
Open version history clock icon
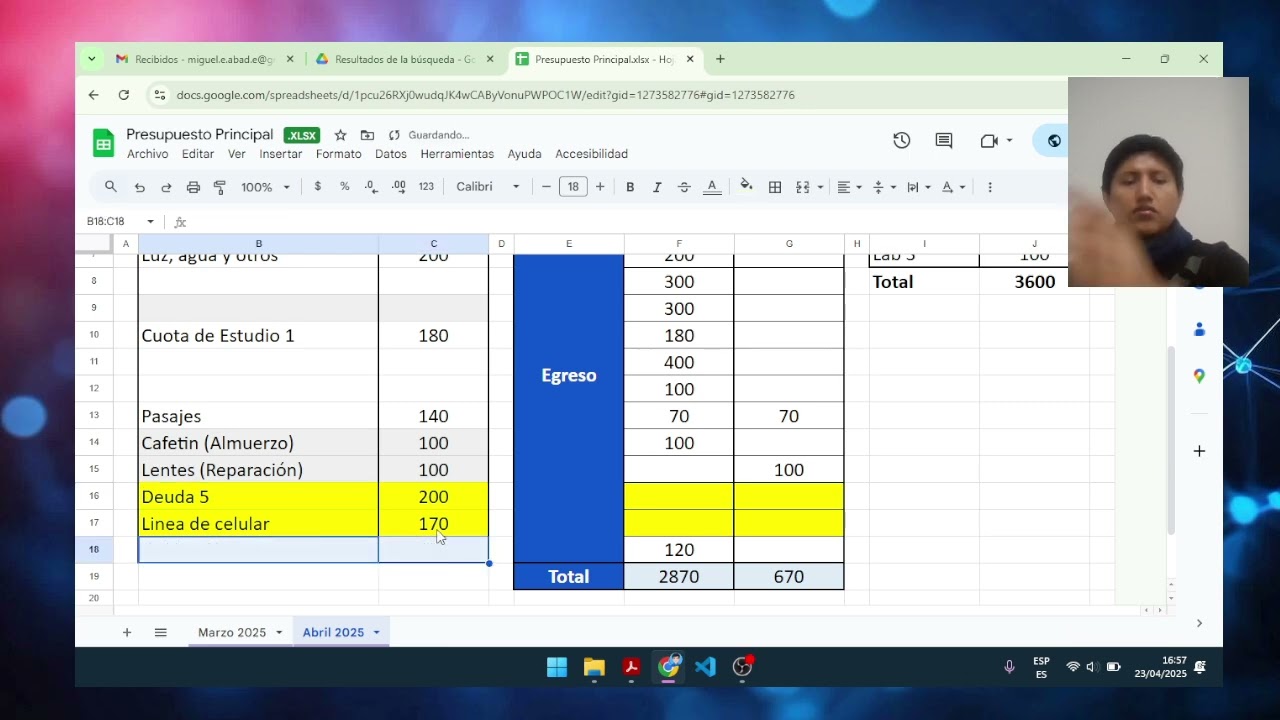(x=902, y=141)
